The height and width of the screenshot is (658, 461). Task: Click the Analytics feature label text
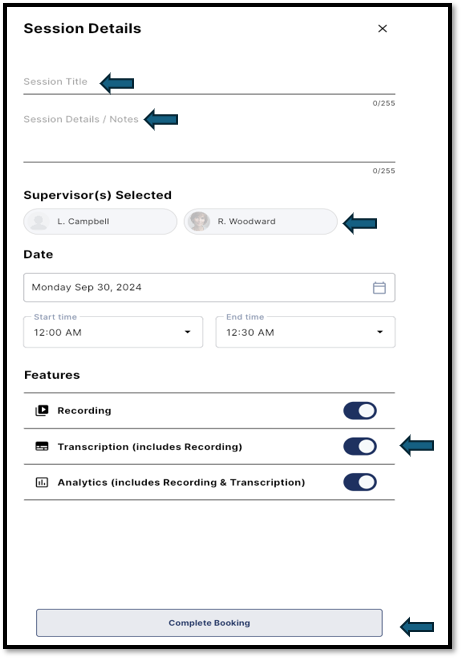click(181, 483)
